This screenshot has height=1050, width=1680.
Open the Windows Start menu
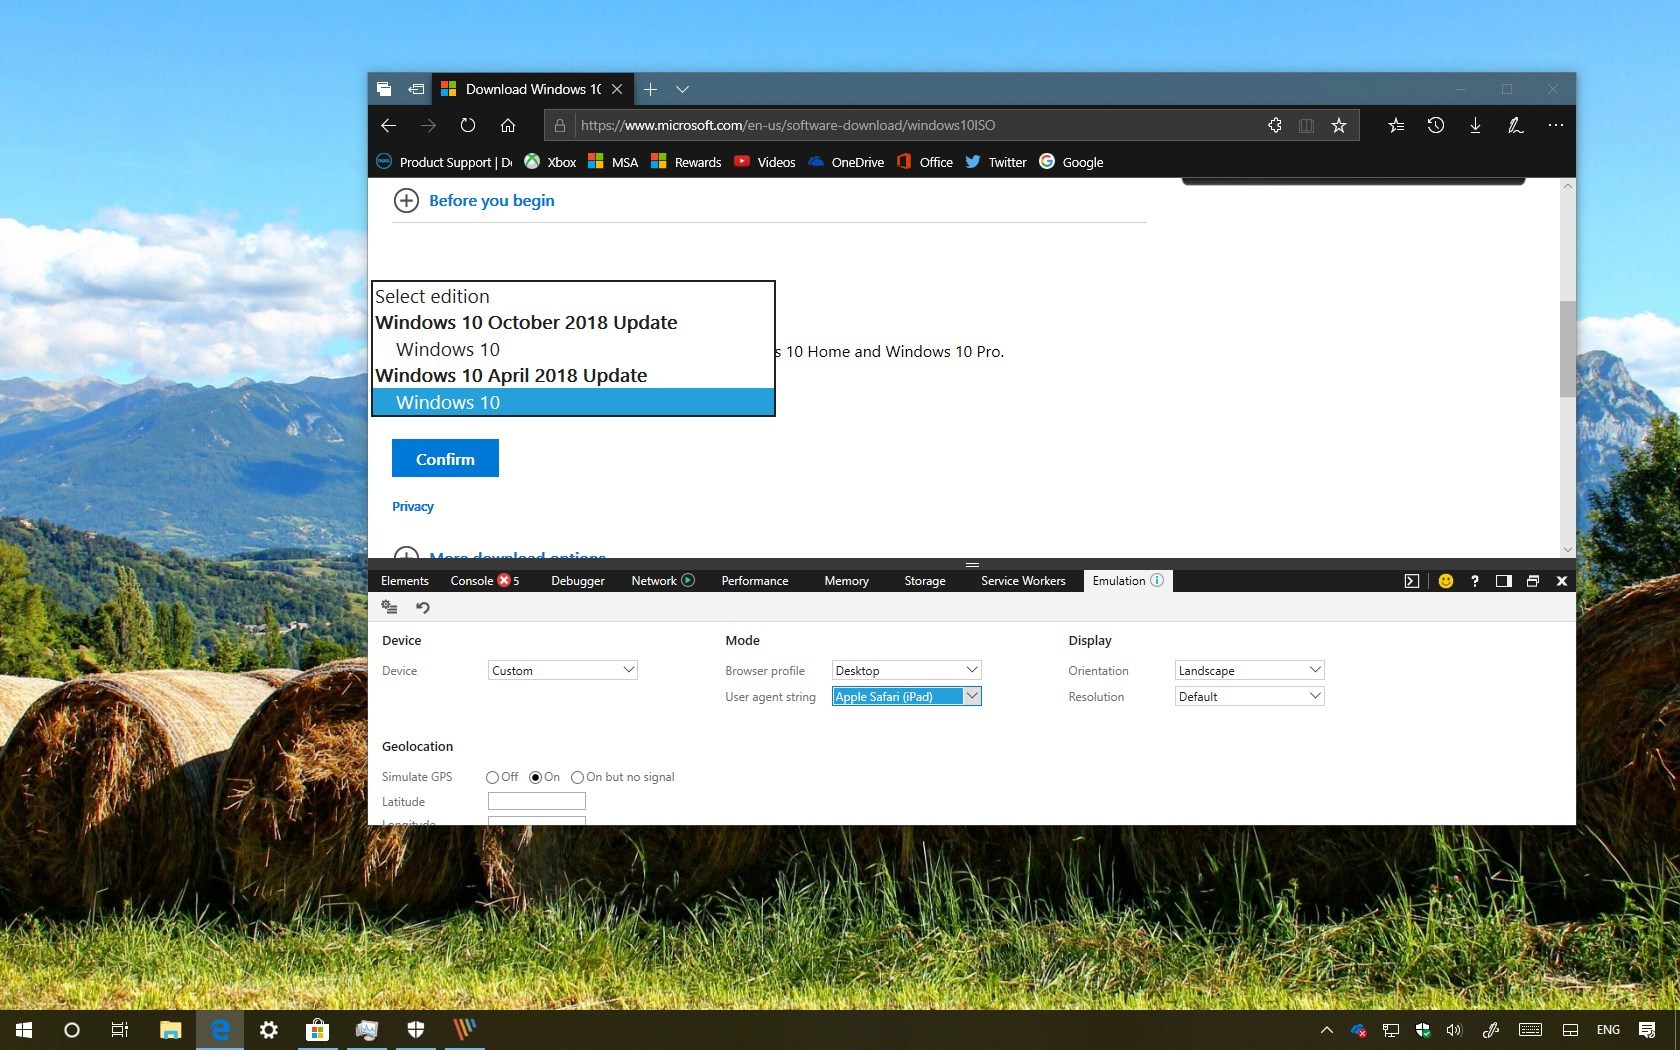click(x=24, y=1029)
